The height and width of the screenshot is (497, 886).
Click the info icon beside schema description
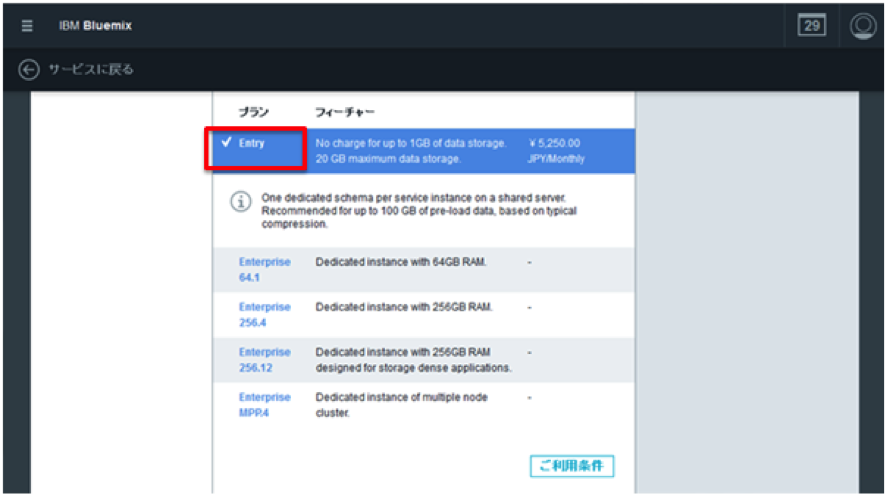pyautogui.click(x=241, y=202)
